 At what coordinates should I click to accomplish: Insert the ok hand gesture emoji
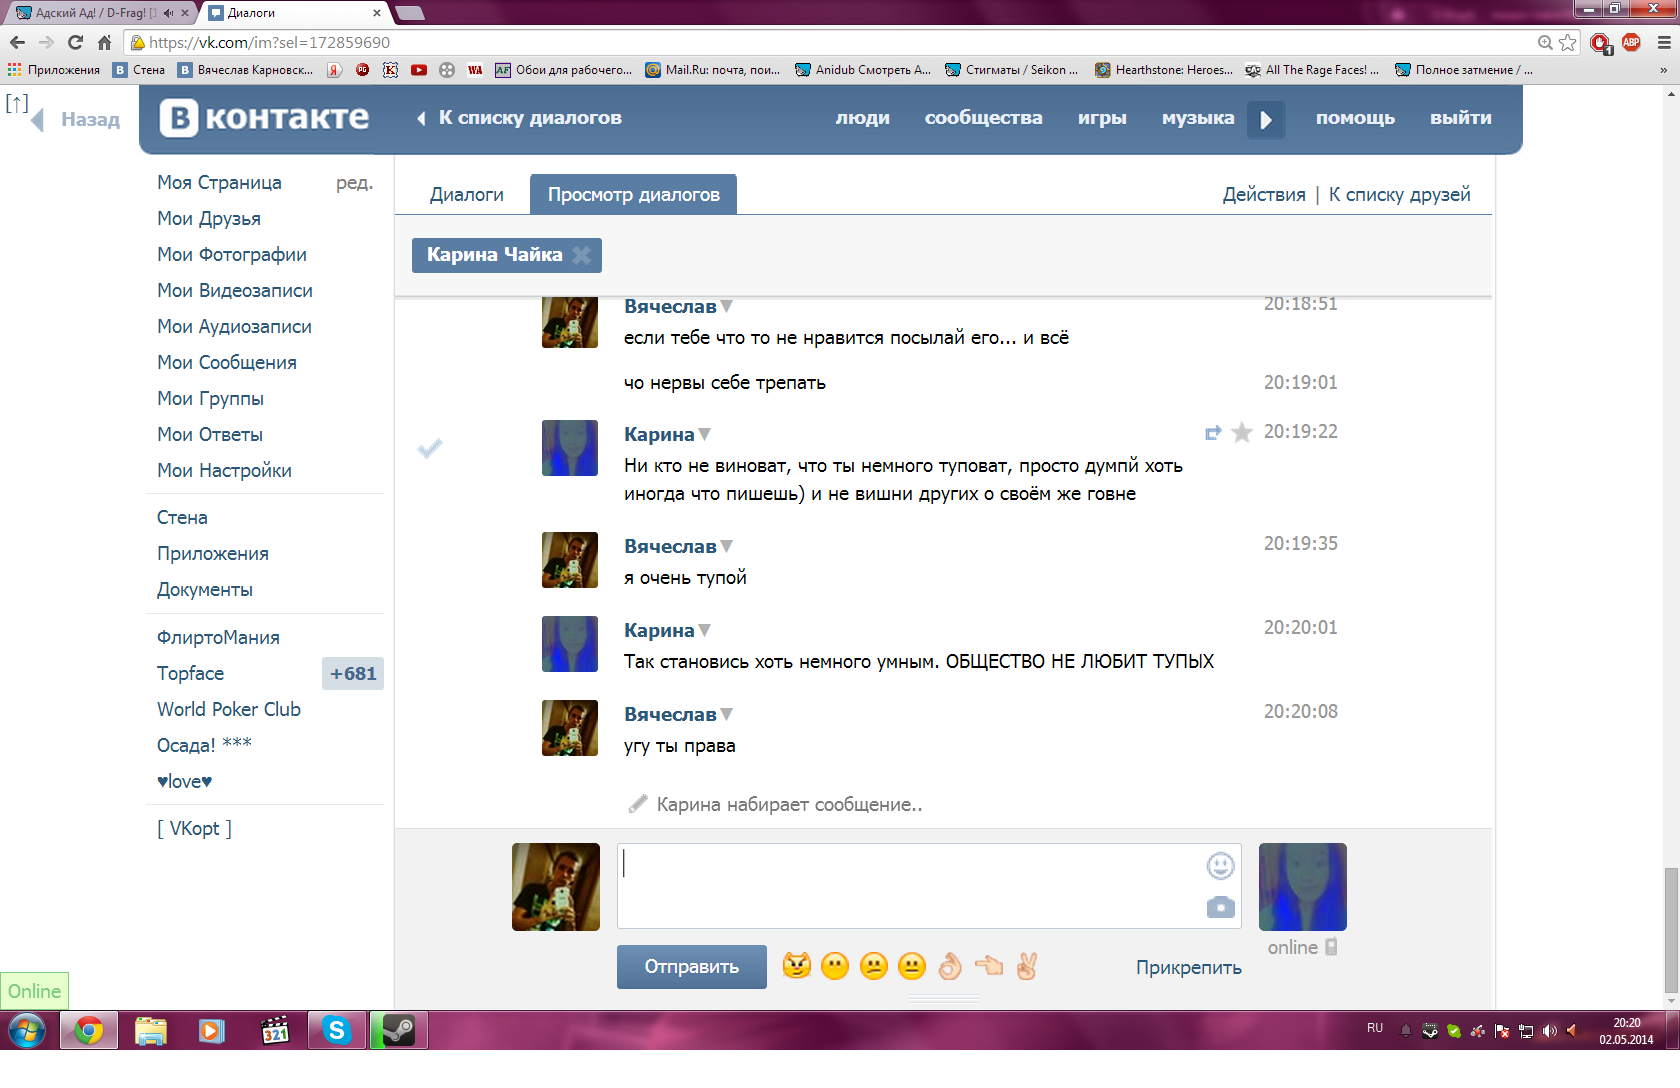coord(950,965)
